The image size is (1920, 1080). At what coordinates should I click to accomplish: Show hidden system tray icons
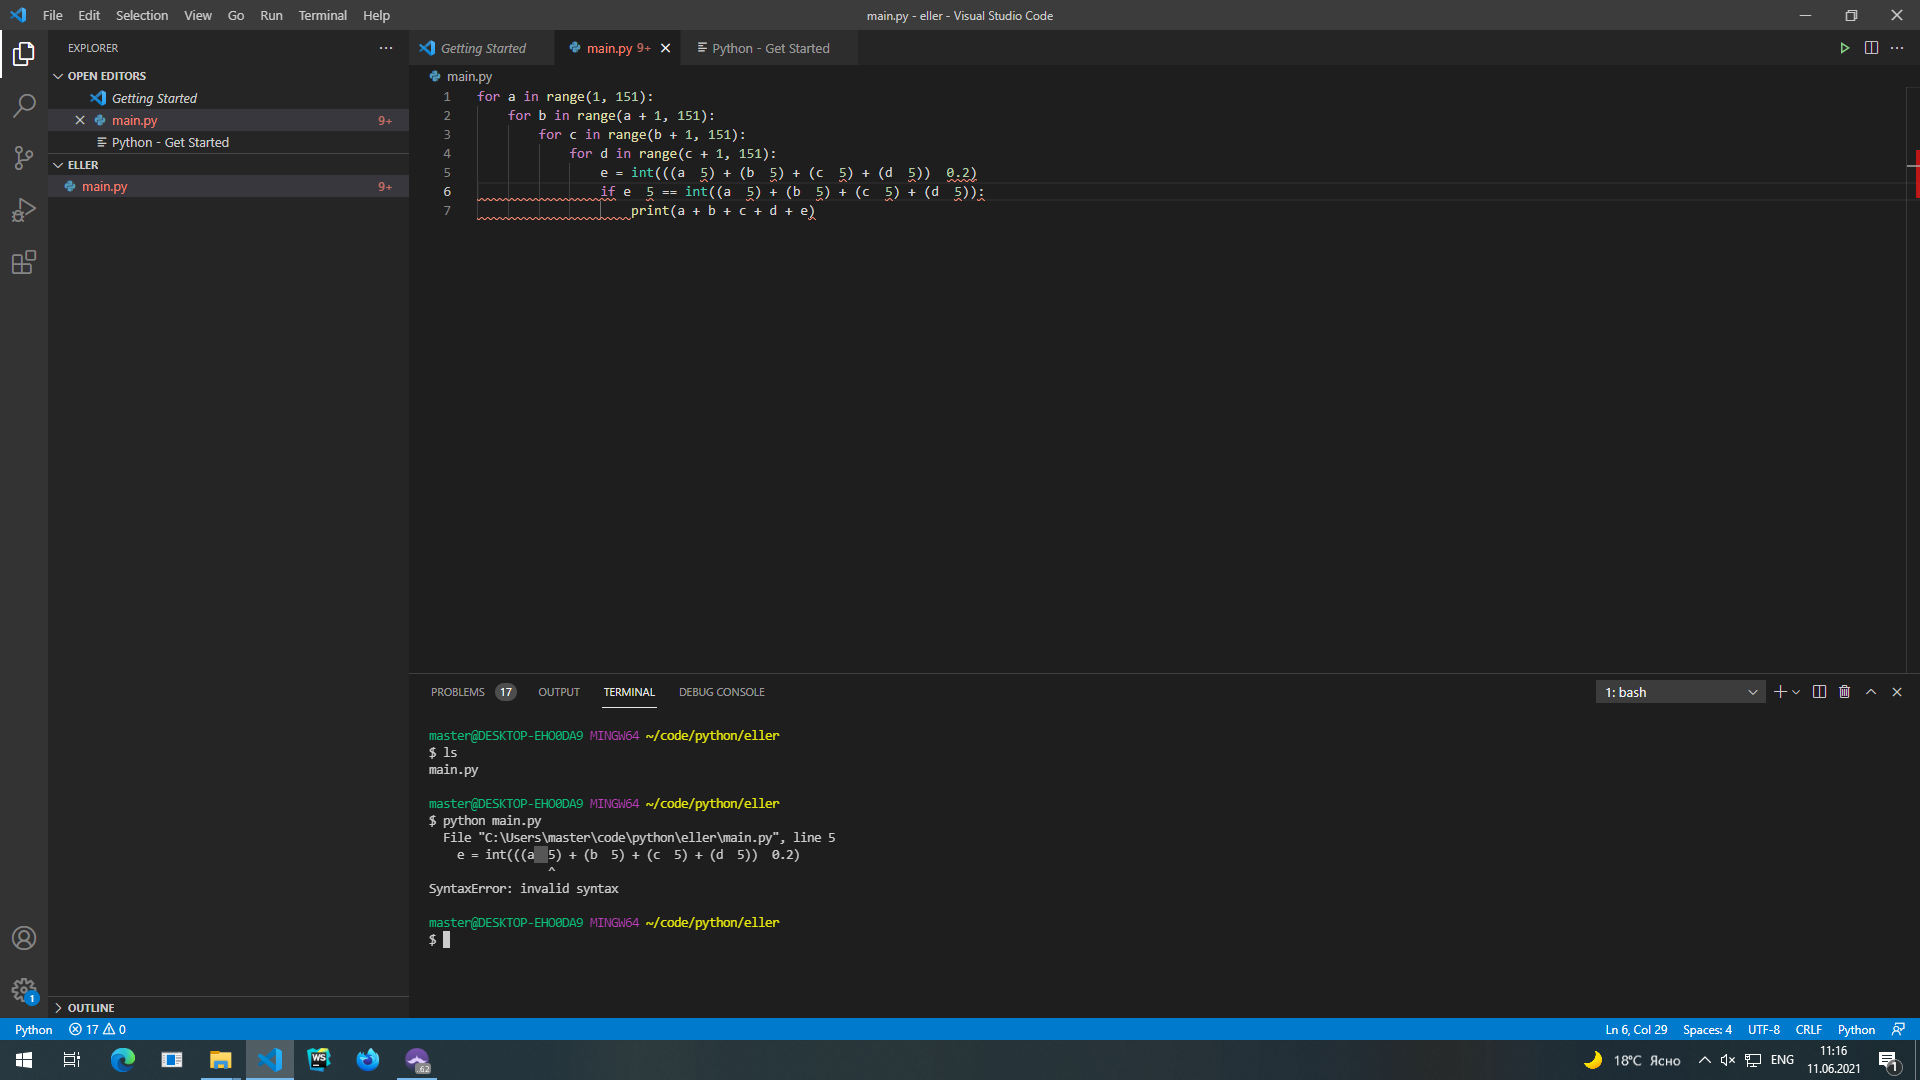[x=1704, y=1060]
